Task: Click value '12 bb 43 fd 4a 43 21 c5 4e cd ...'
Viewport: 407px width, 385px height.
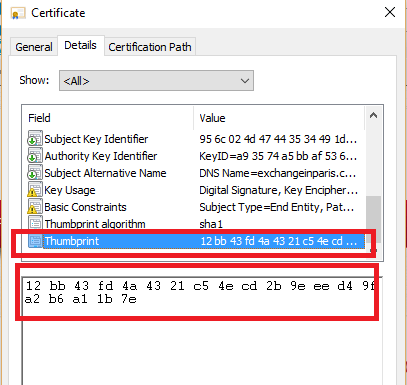Action: tap(279, 241)
